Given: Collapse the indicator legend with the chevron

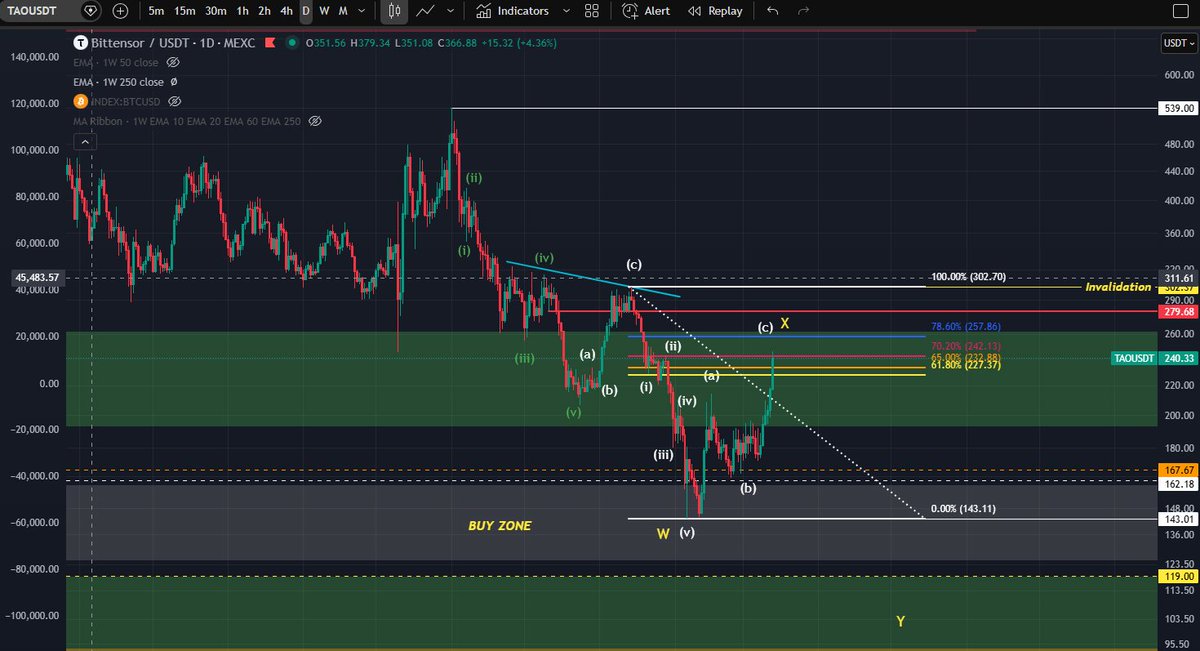Looking at the screenshot, I should (x=84, y=142).
